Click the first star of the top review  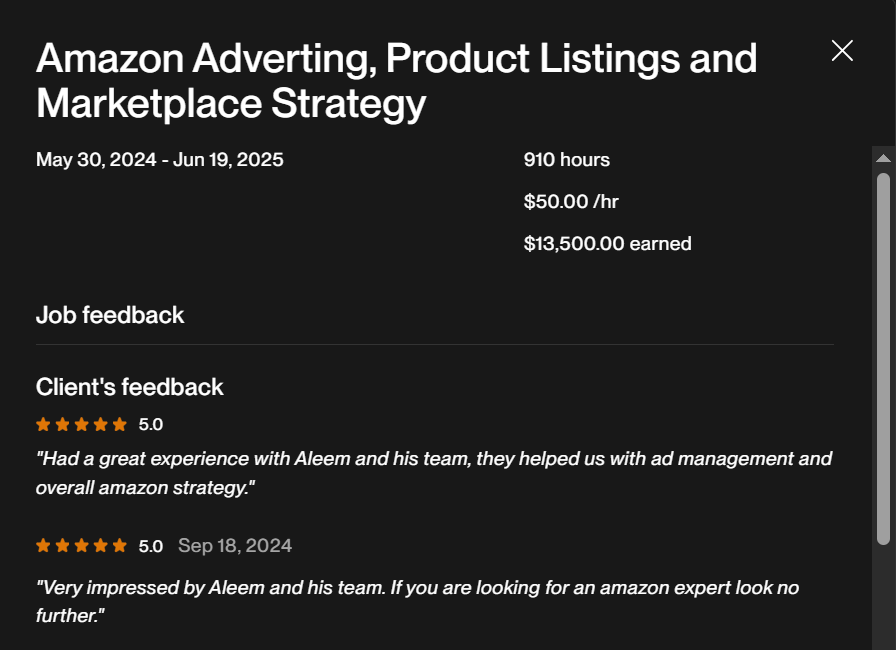[x=43, y=424]
